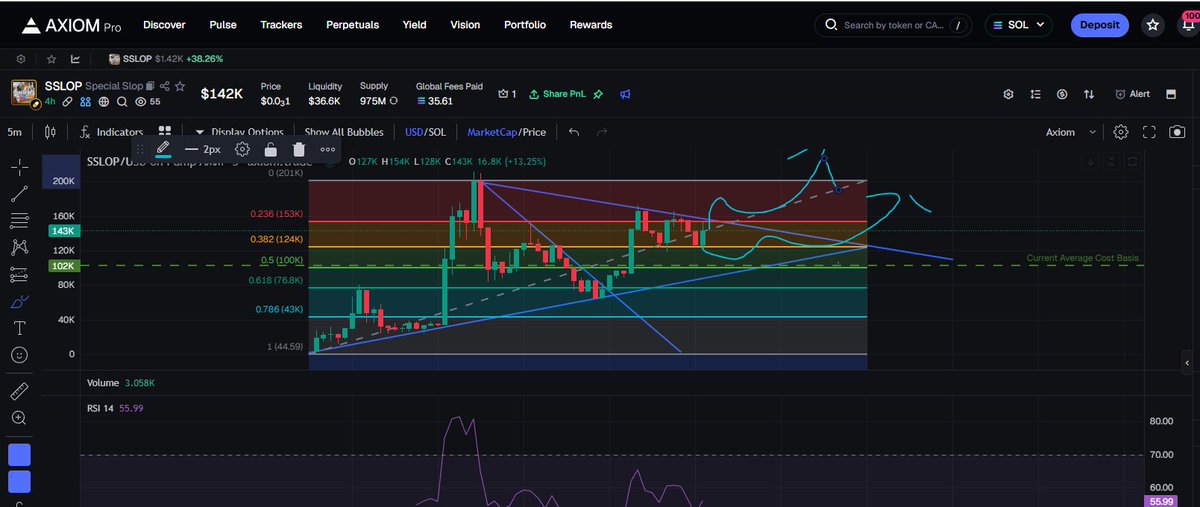Select the ruler measure tool
Screen dimensions: 1200x507
click(19, 390)
